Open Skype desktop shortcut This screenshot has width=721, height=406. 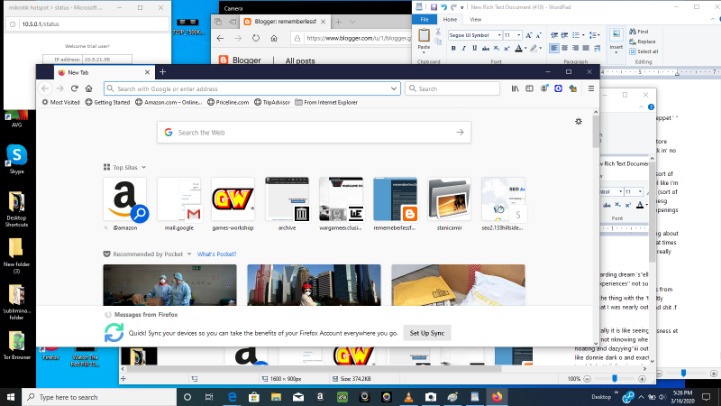point(17,159)
